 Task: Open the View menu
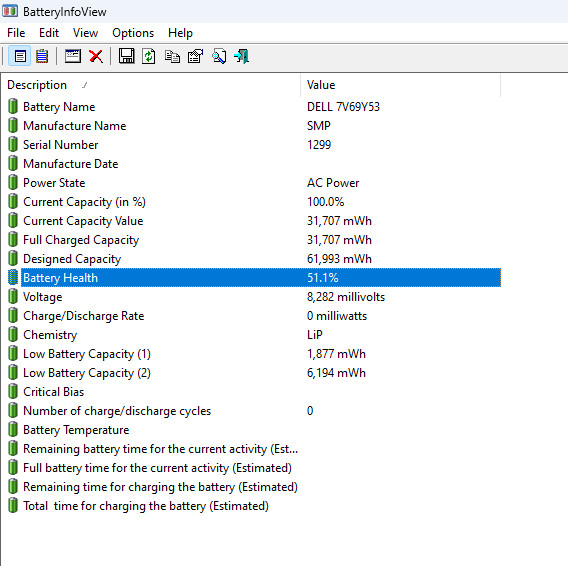click(x=85, y=33)
